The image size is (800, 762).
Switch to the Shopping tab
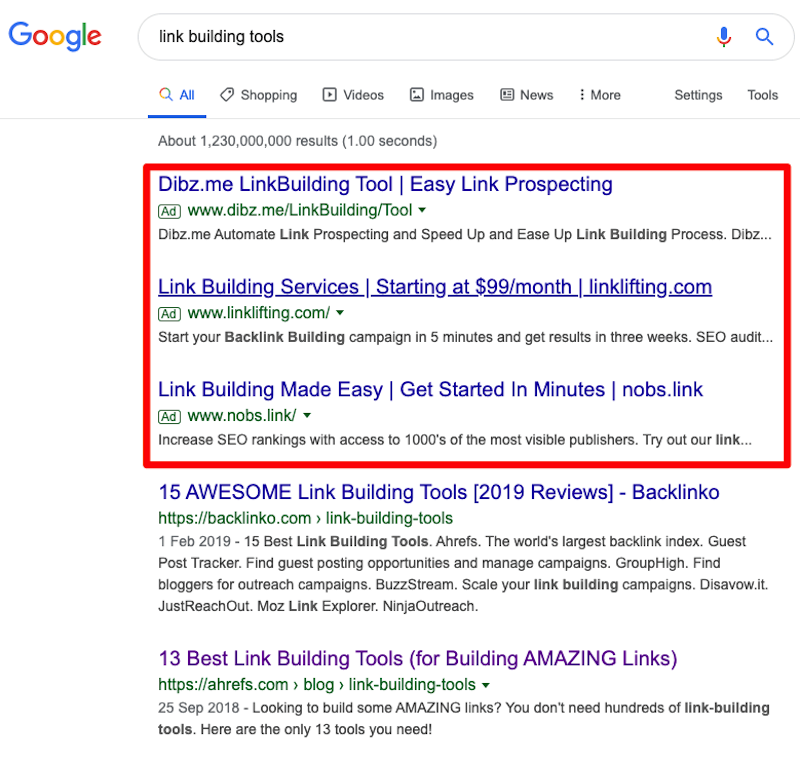(x=259, y=95)
